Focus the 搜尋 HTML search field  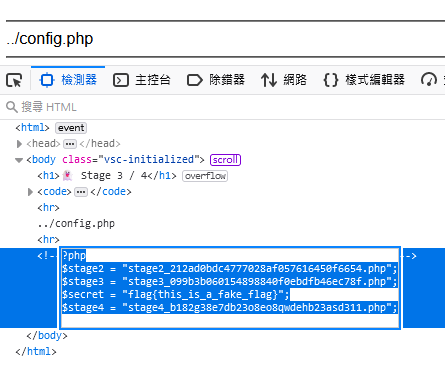pos(222,107)
